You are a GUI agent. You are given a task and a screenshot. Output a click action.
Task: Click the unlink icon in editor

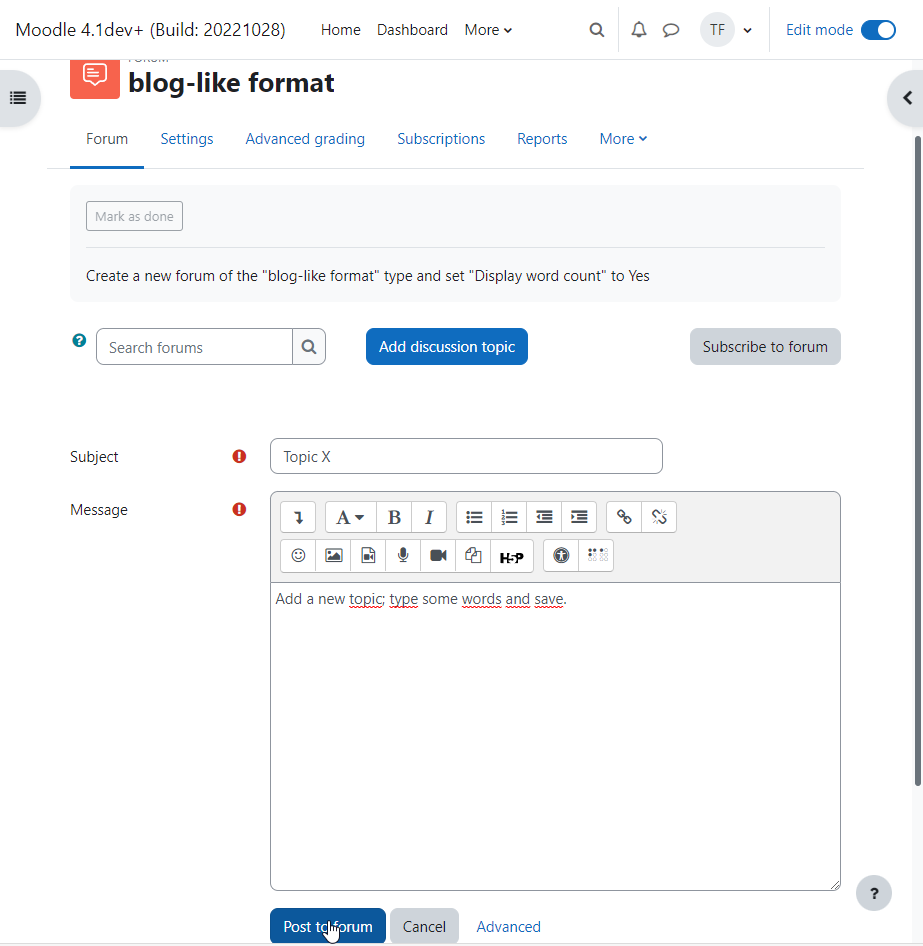[659, 517]
